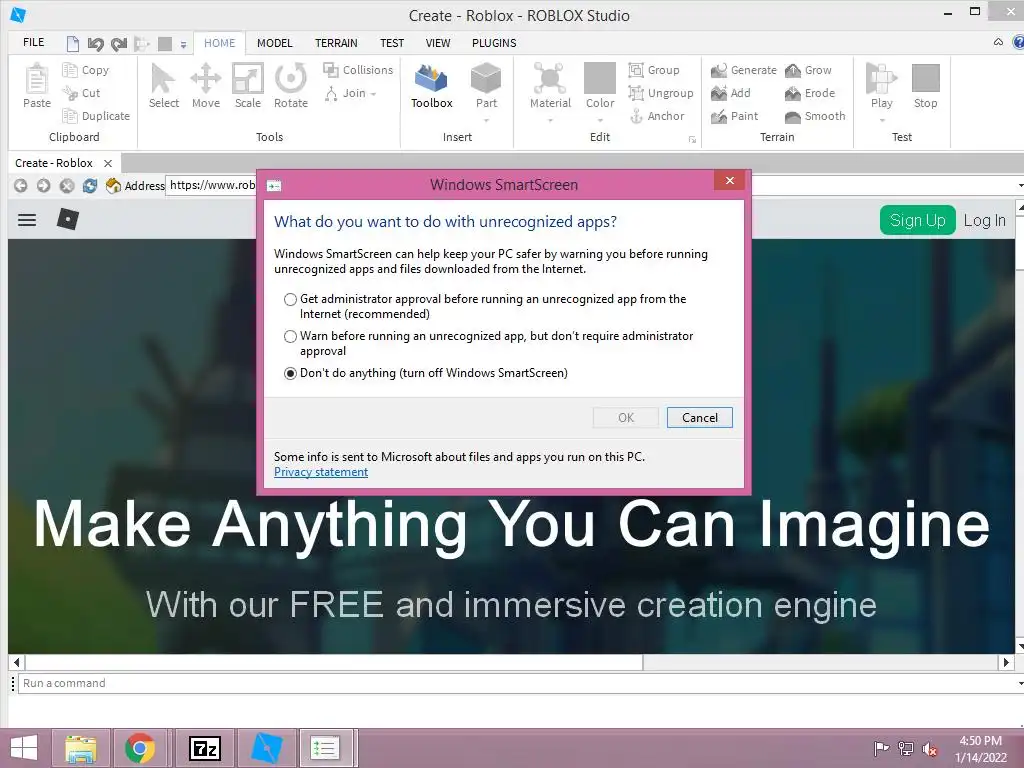Viewport: 1024px width, 768px height.
Task: Click the Erode terrain tool
Action: coord(810,93)
